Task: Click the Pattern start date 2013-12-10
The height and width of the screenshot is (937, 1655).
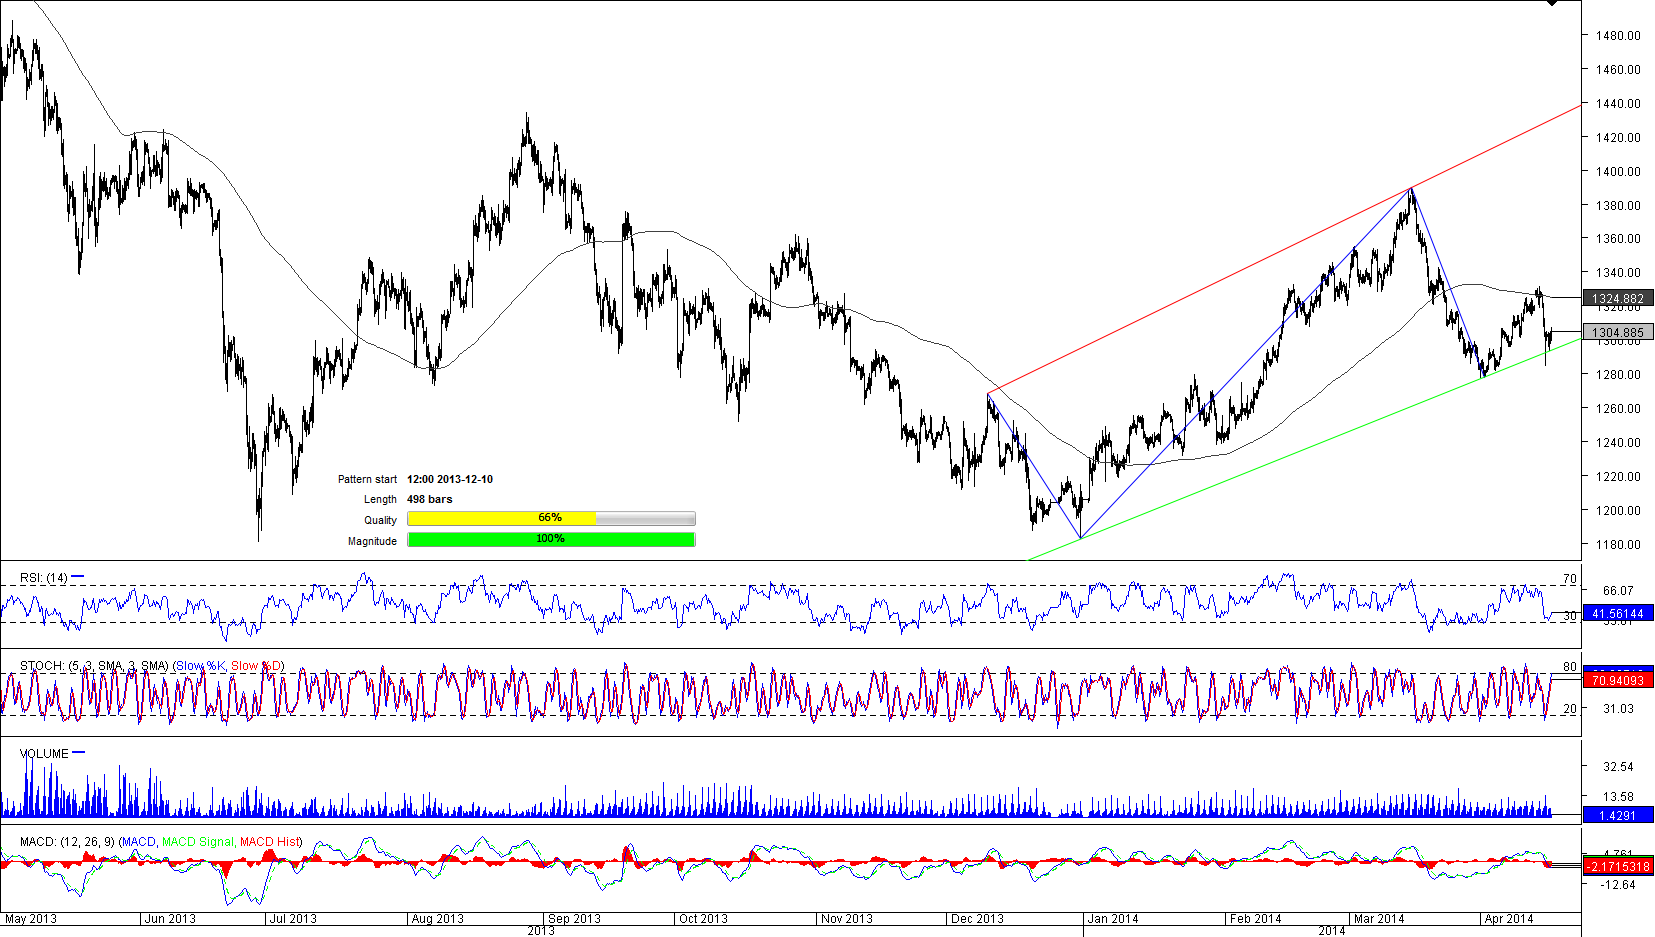Action: coord(449,479)
